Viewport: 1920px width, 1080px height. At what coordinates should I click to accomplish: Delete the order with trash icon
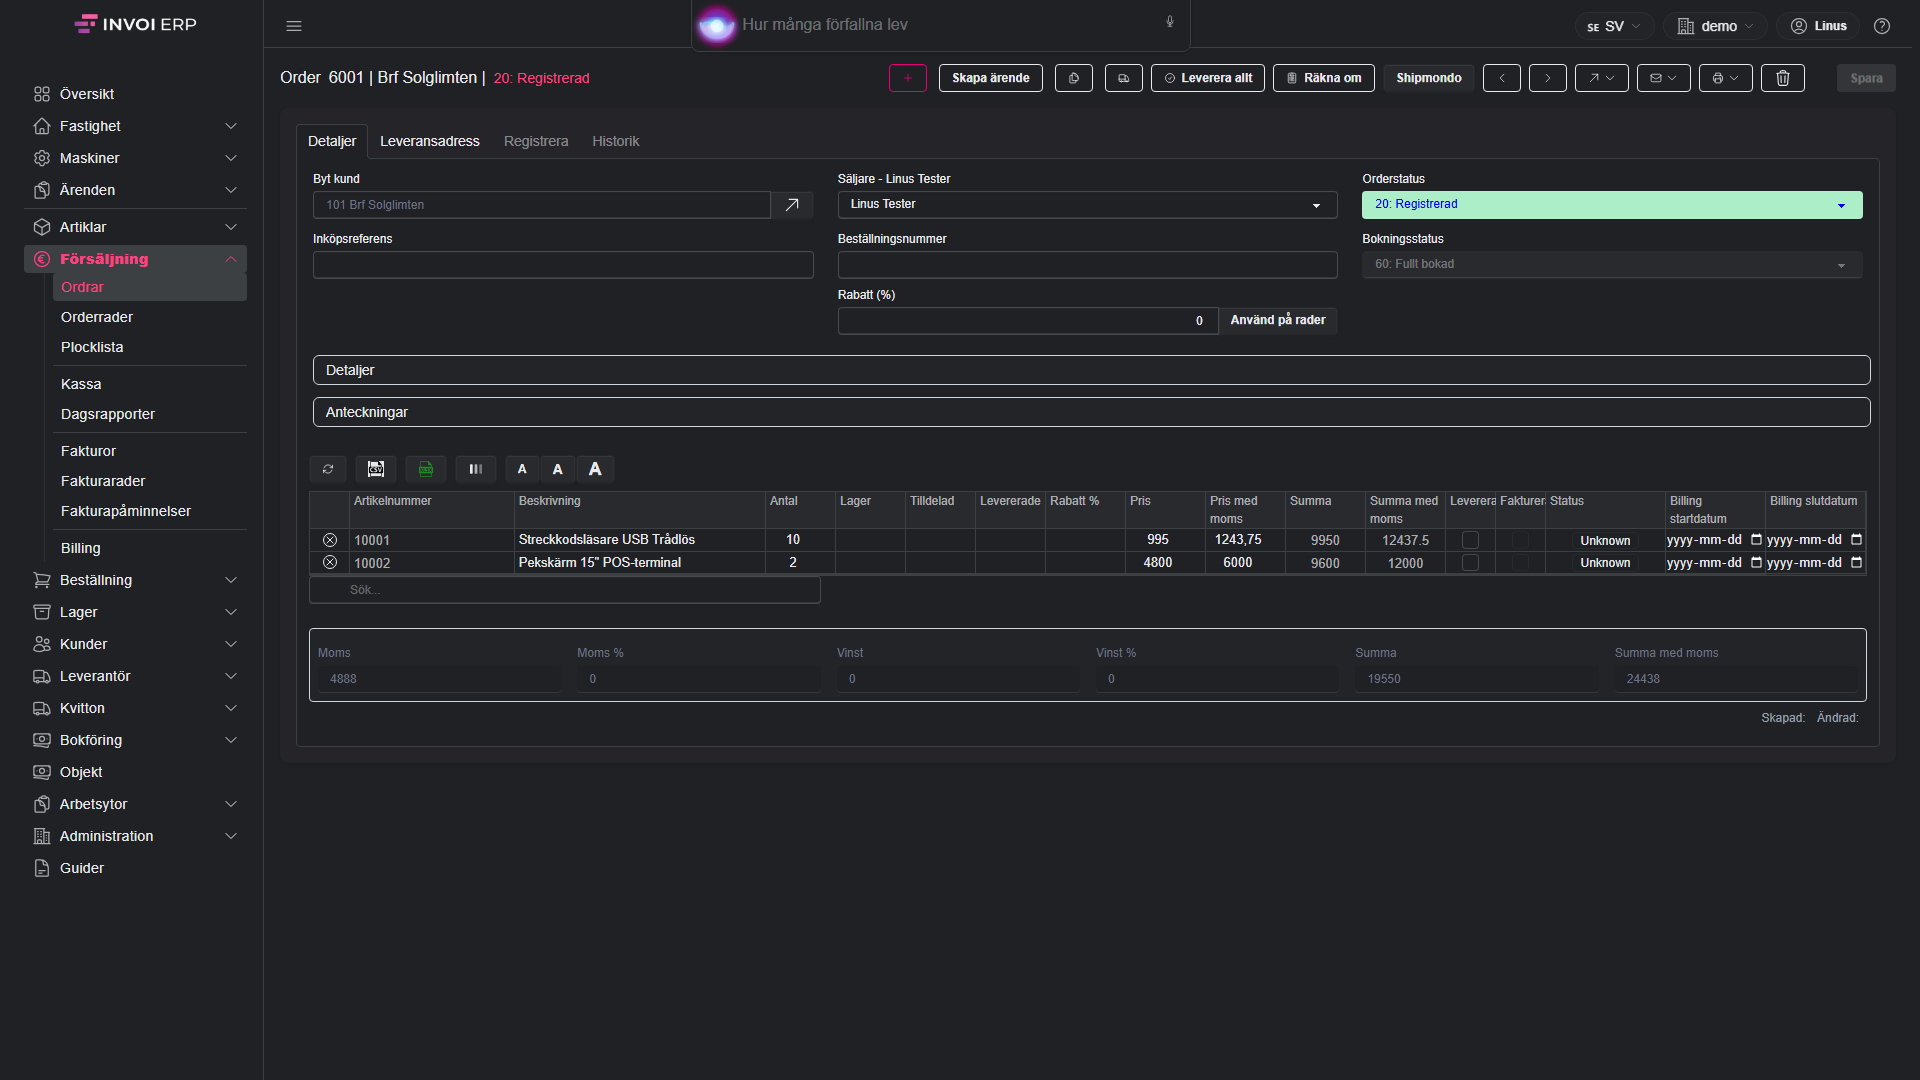[x=1783, y=78]
